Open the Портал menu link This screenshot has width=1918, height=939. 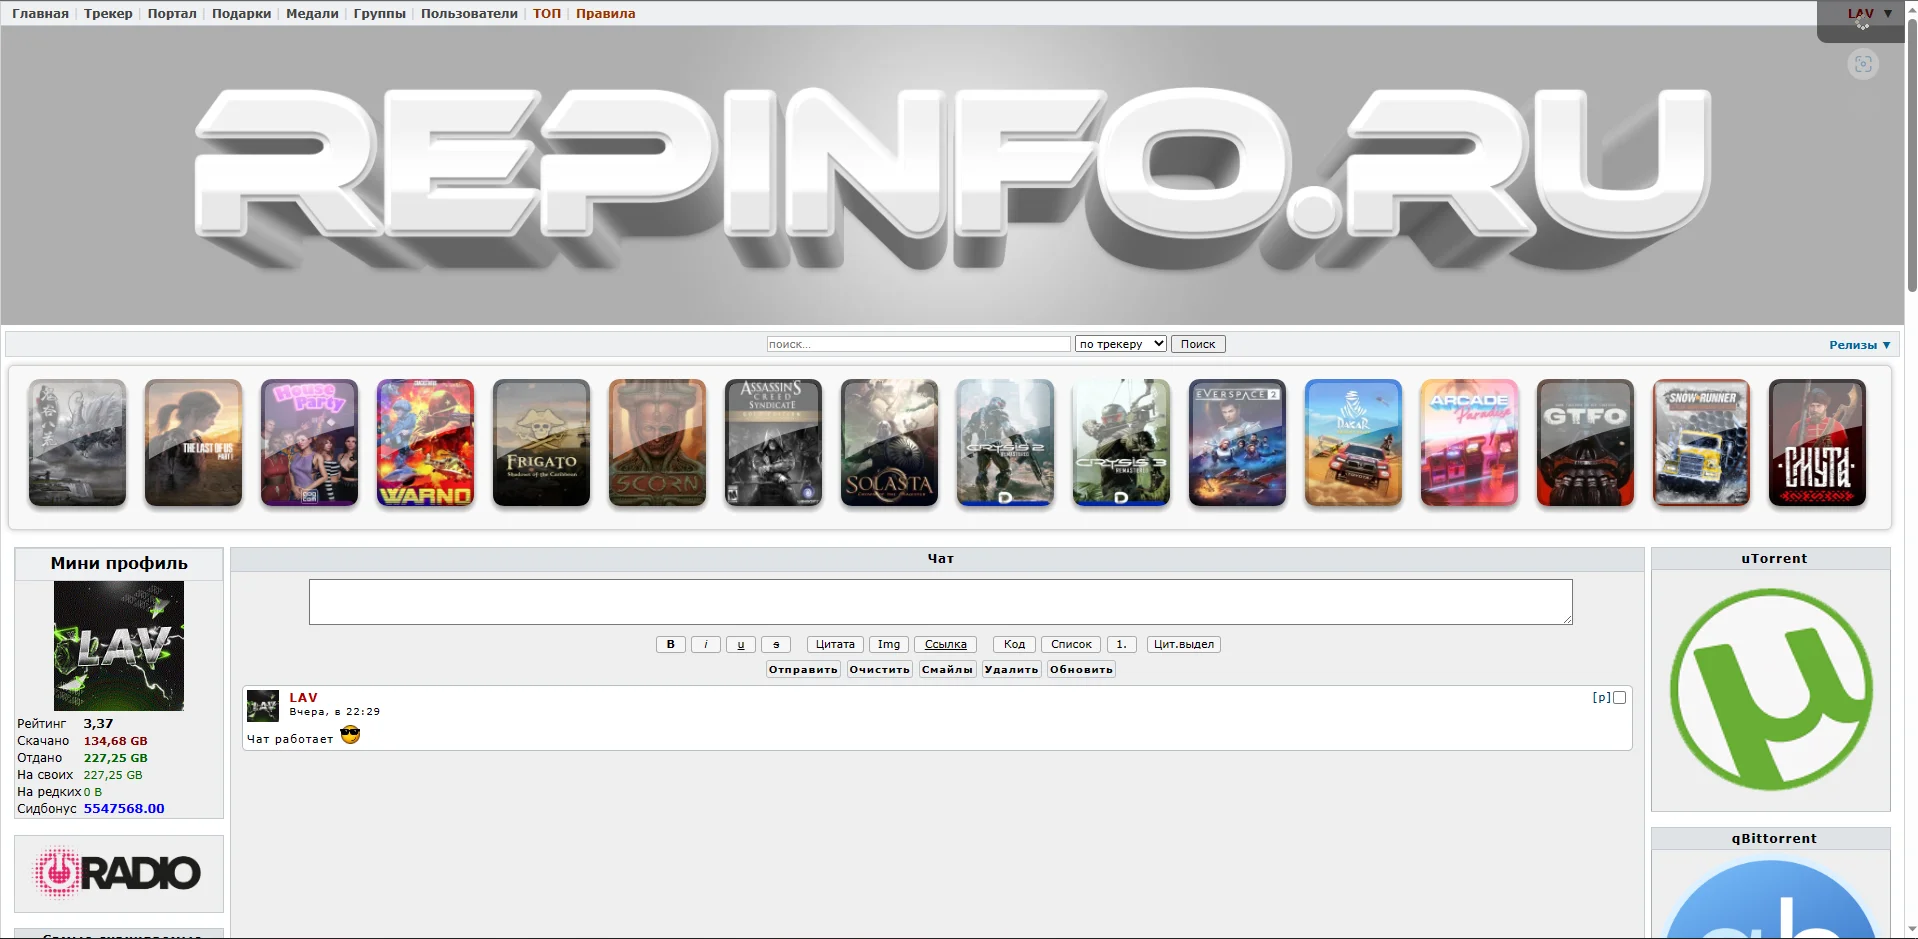pos(172,14)
